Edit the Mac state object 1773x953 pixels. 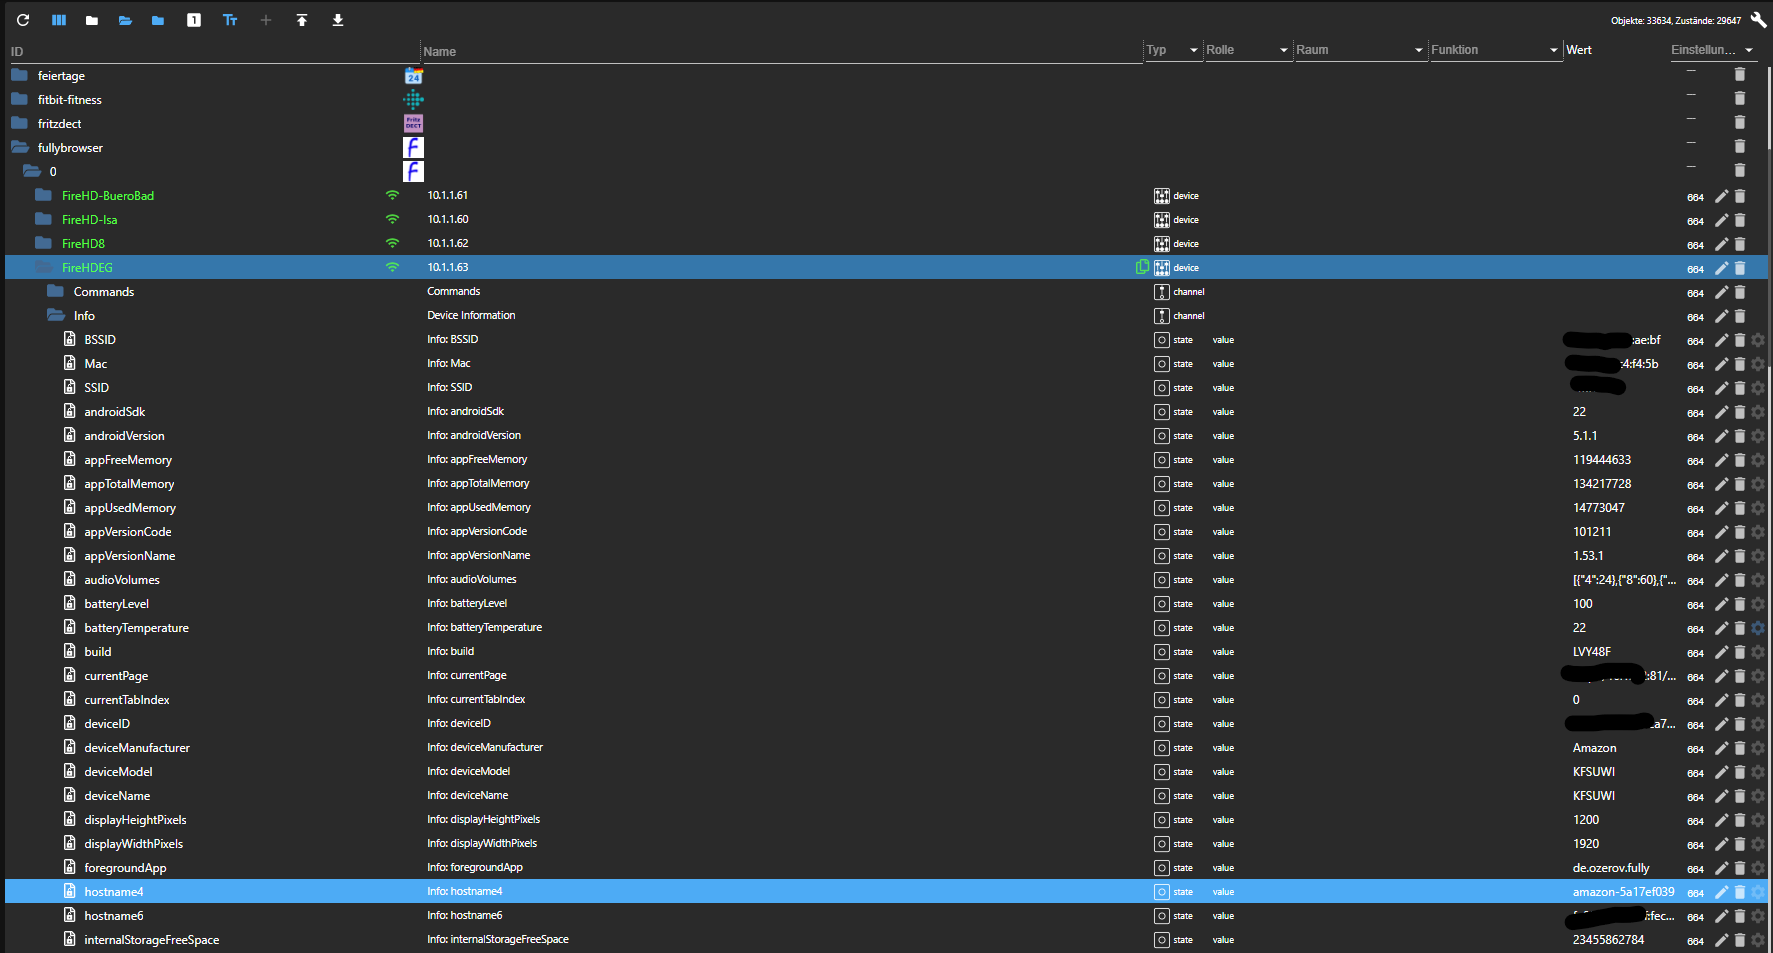click(x=1721, y=364)
